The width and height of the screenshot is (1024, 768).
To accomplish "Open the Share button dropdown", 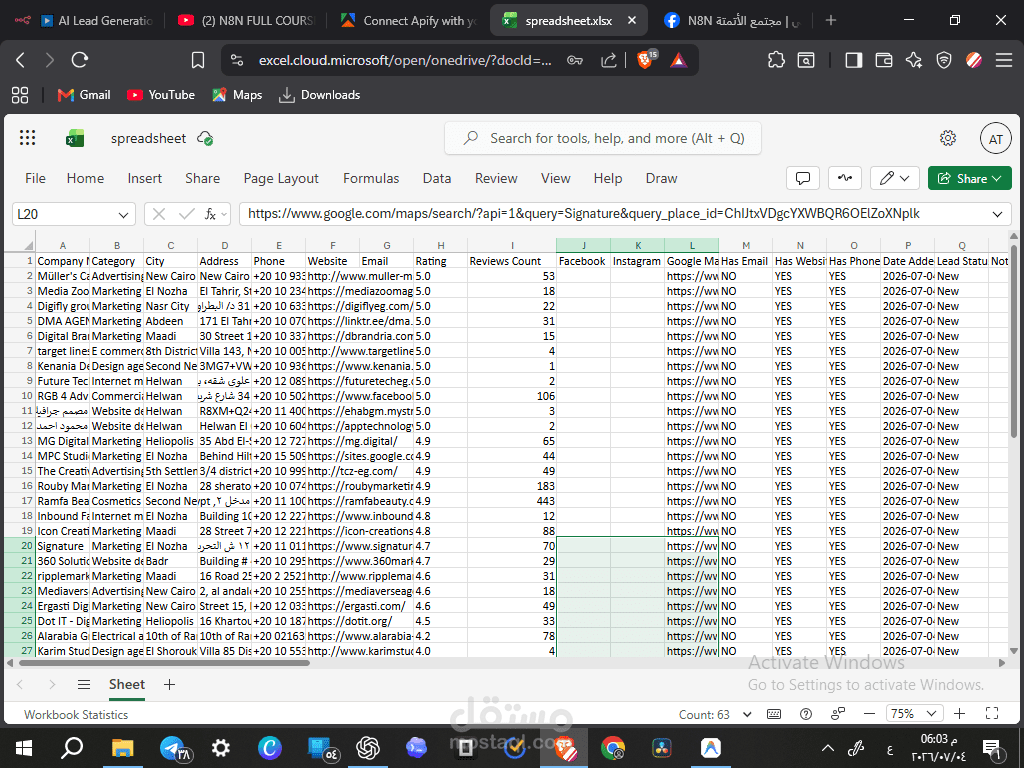I will [969, 178].
